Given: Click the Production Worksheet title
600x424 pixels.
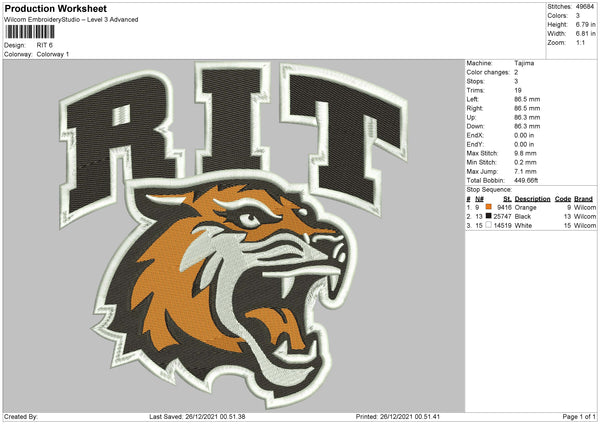Looking at the screenshot, I should [x=55, y=8].
